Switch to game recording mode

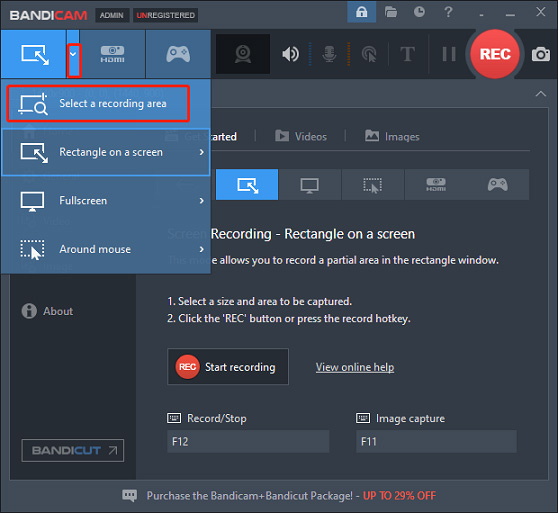tap(178, 54)
